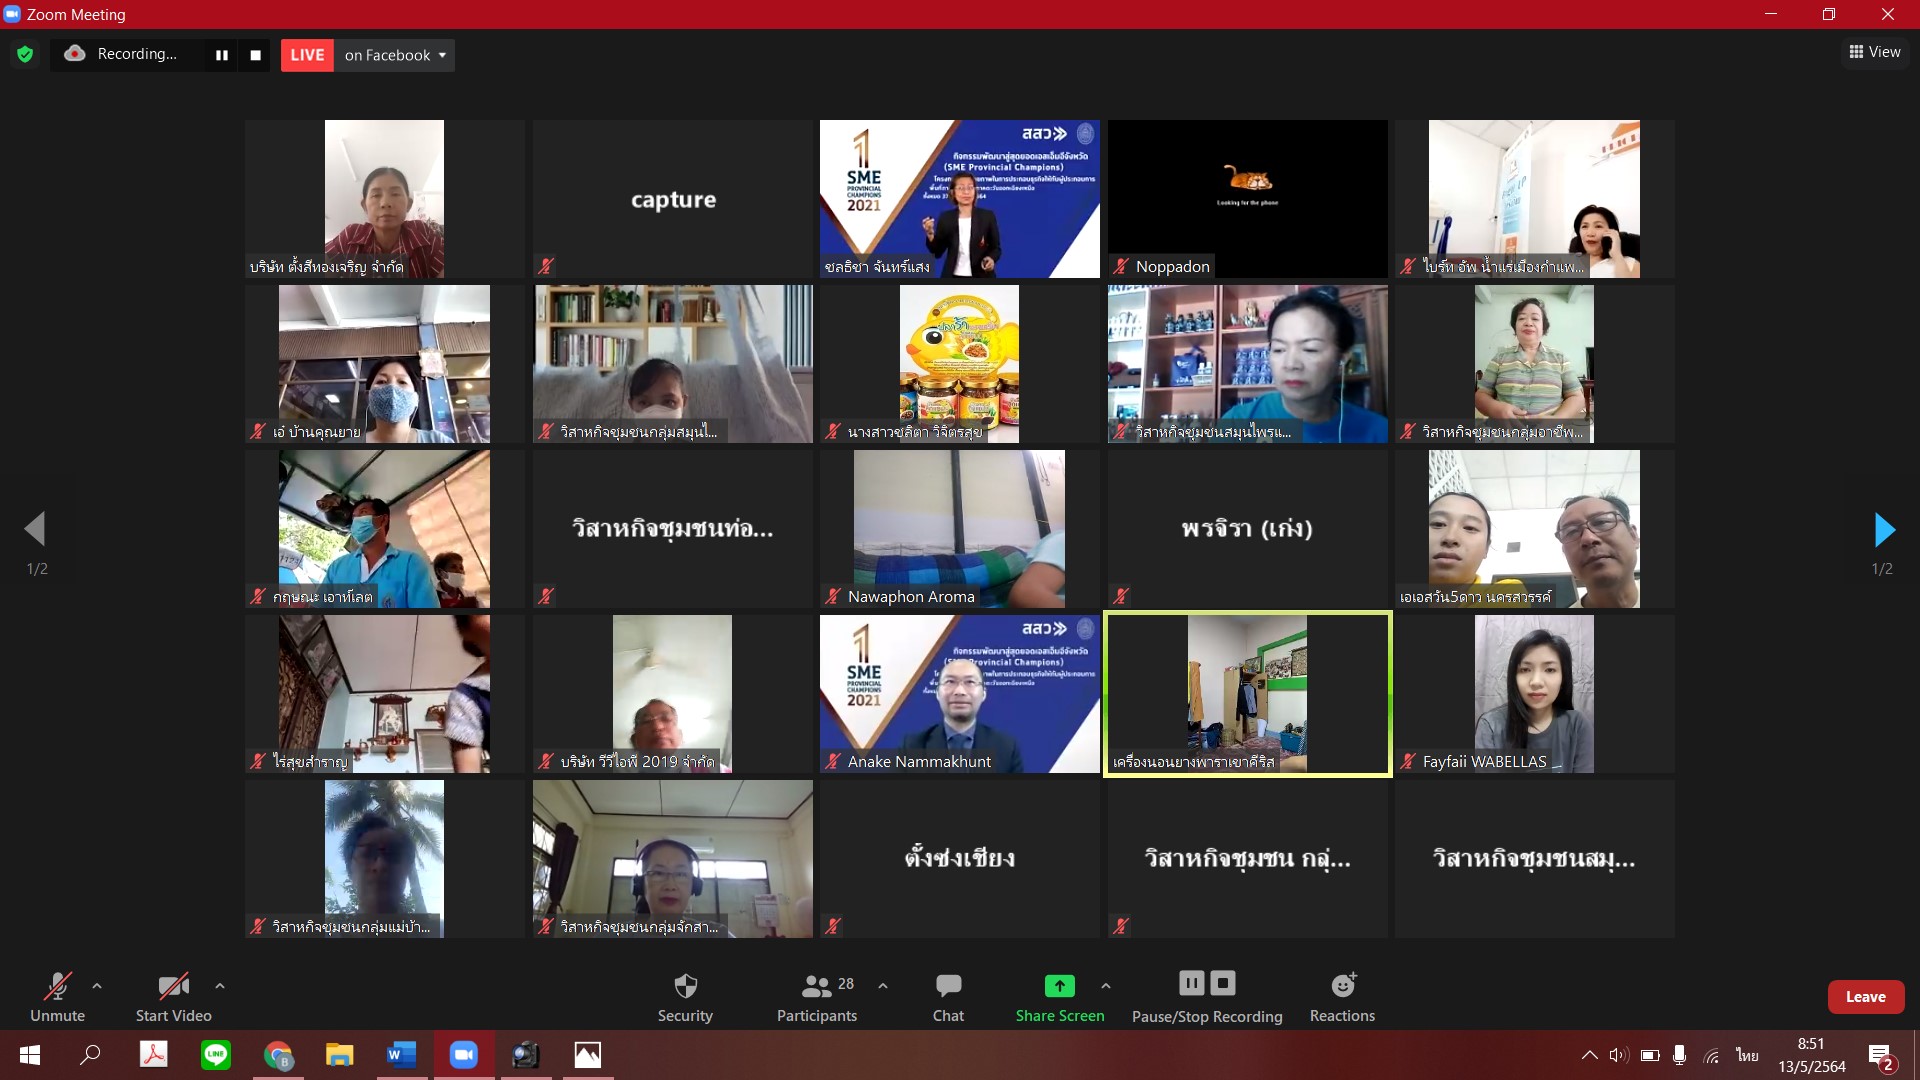This screenshot has height=1080, width=1920.
Task: Select the Anake Nammakhunt video tile
Action: [x=959, y=693]
